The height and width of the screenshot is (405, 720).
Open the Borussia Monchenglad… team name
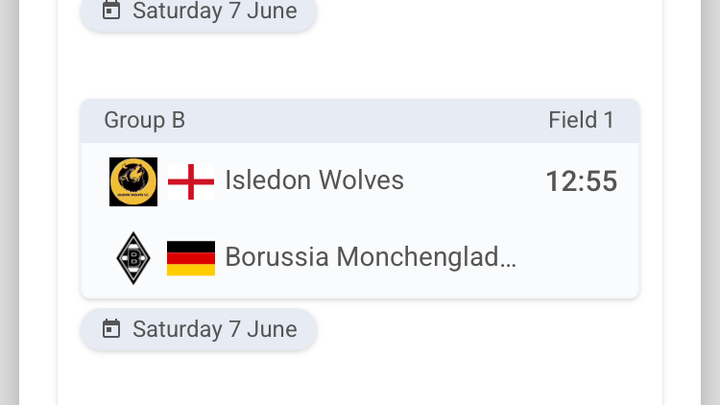(370, 257)
